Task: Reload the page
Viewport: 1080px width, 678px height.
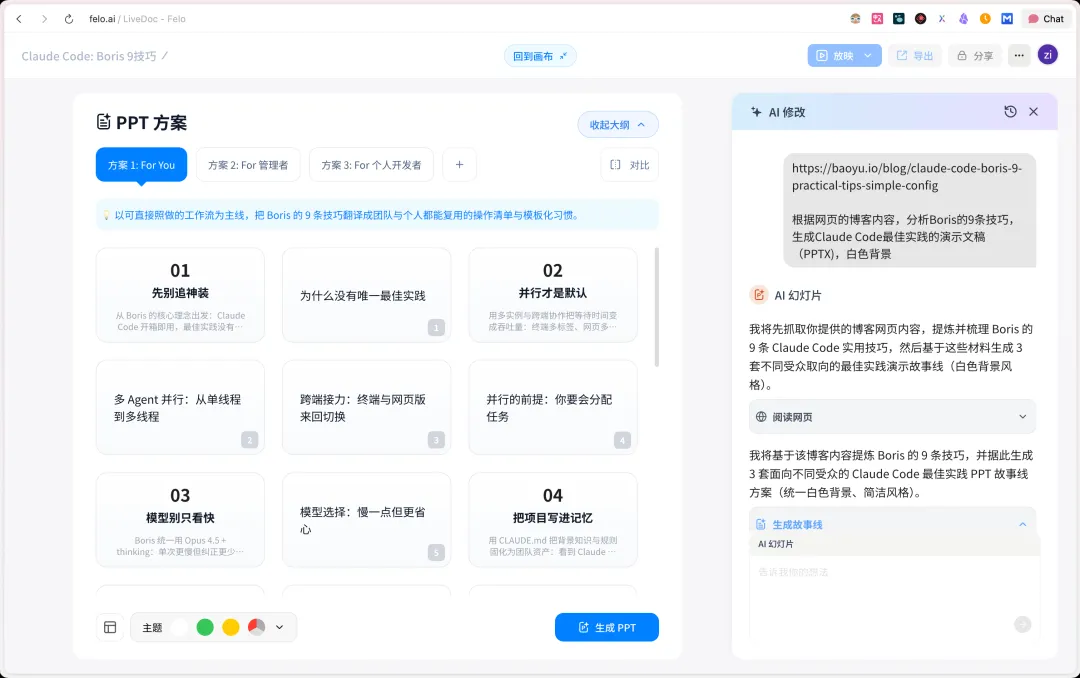Action: (69, 19)
